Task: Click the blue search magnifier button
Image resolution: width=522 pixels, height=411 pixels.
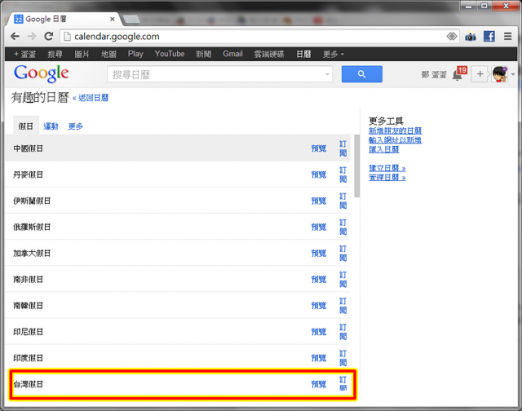Action: pos(362,74)
